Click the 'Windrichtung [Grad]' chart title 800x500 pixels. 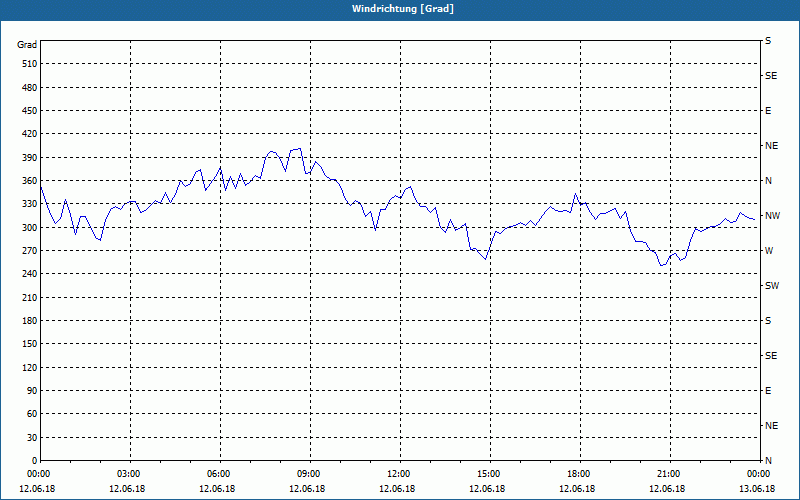403,9
